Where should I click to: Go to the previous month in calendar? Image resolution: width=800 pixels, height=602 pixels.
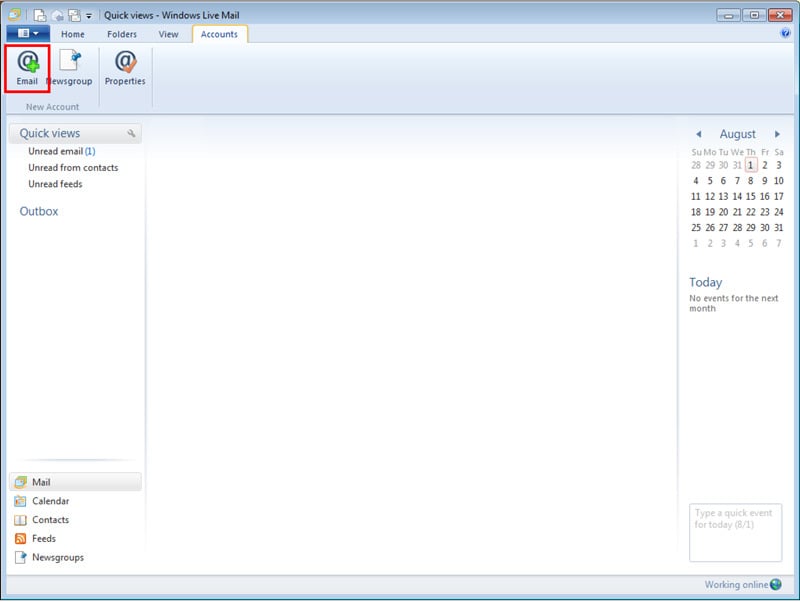click(x=698, y=134)
